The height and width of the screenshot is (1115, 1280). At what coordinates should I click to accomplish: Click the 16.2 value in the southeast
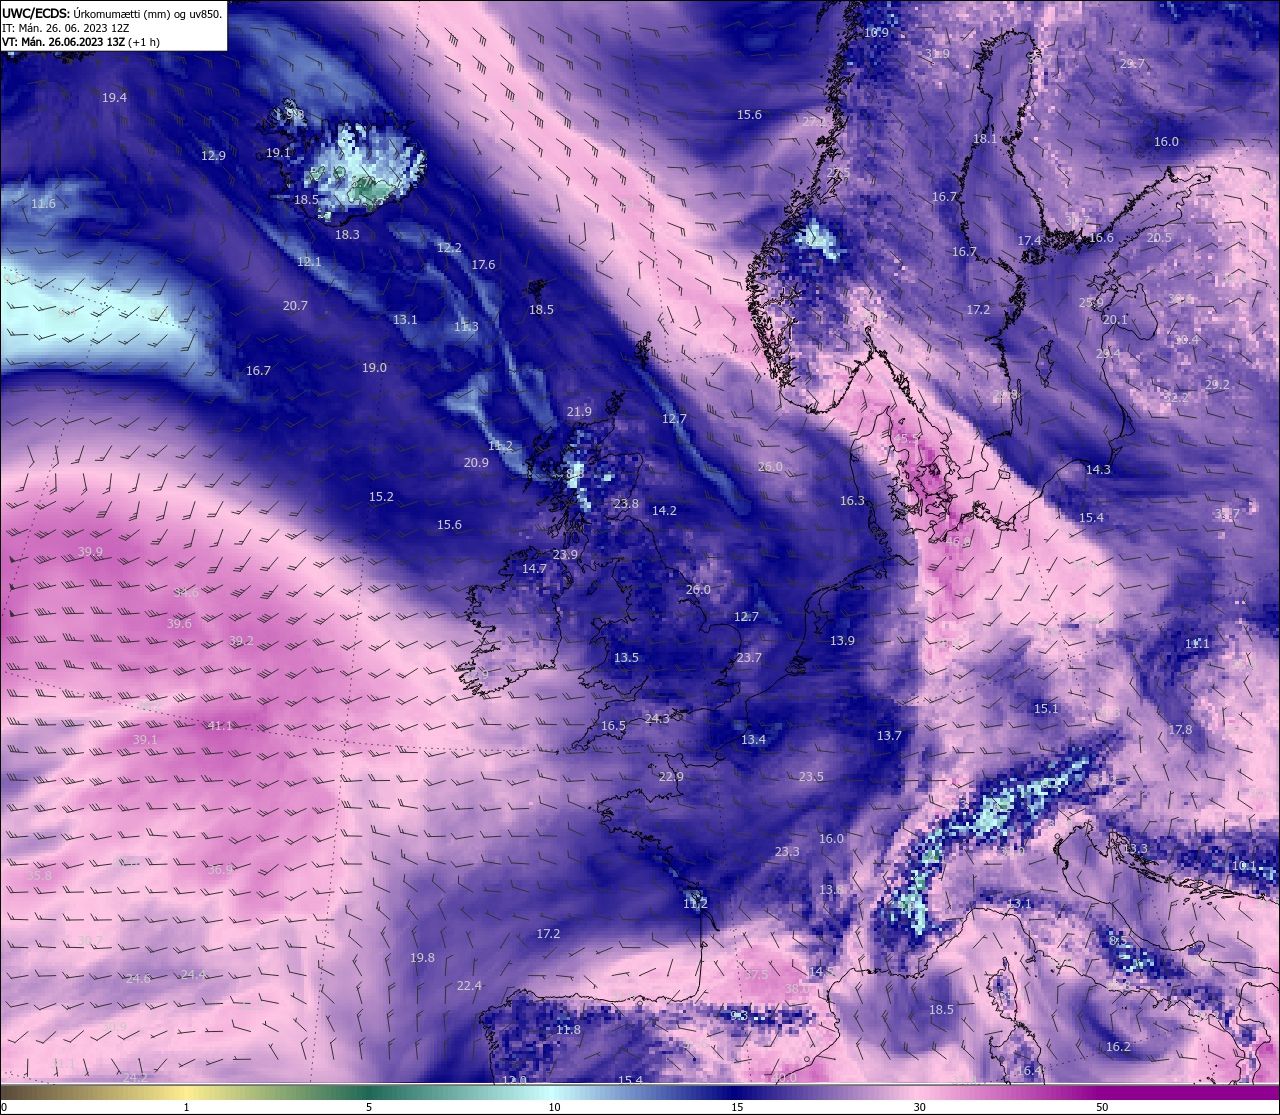coord(1118,1047)
